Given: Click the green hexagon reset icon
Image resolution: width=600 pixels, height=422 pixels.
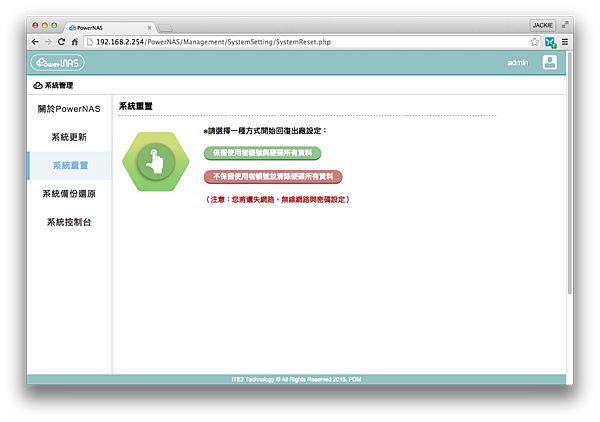Looking at the screenshot, I should coord(156,161).
